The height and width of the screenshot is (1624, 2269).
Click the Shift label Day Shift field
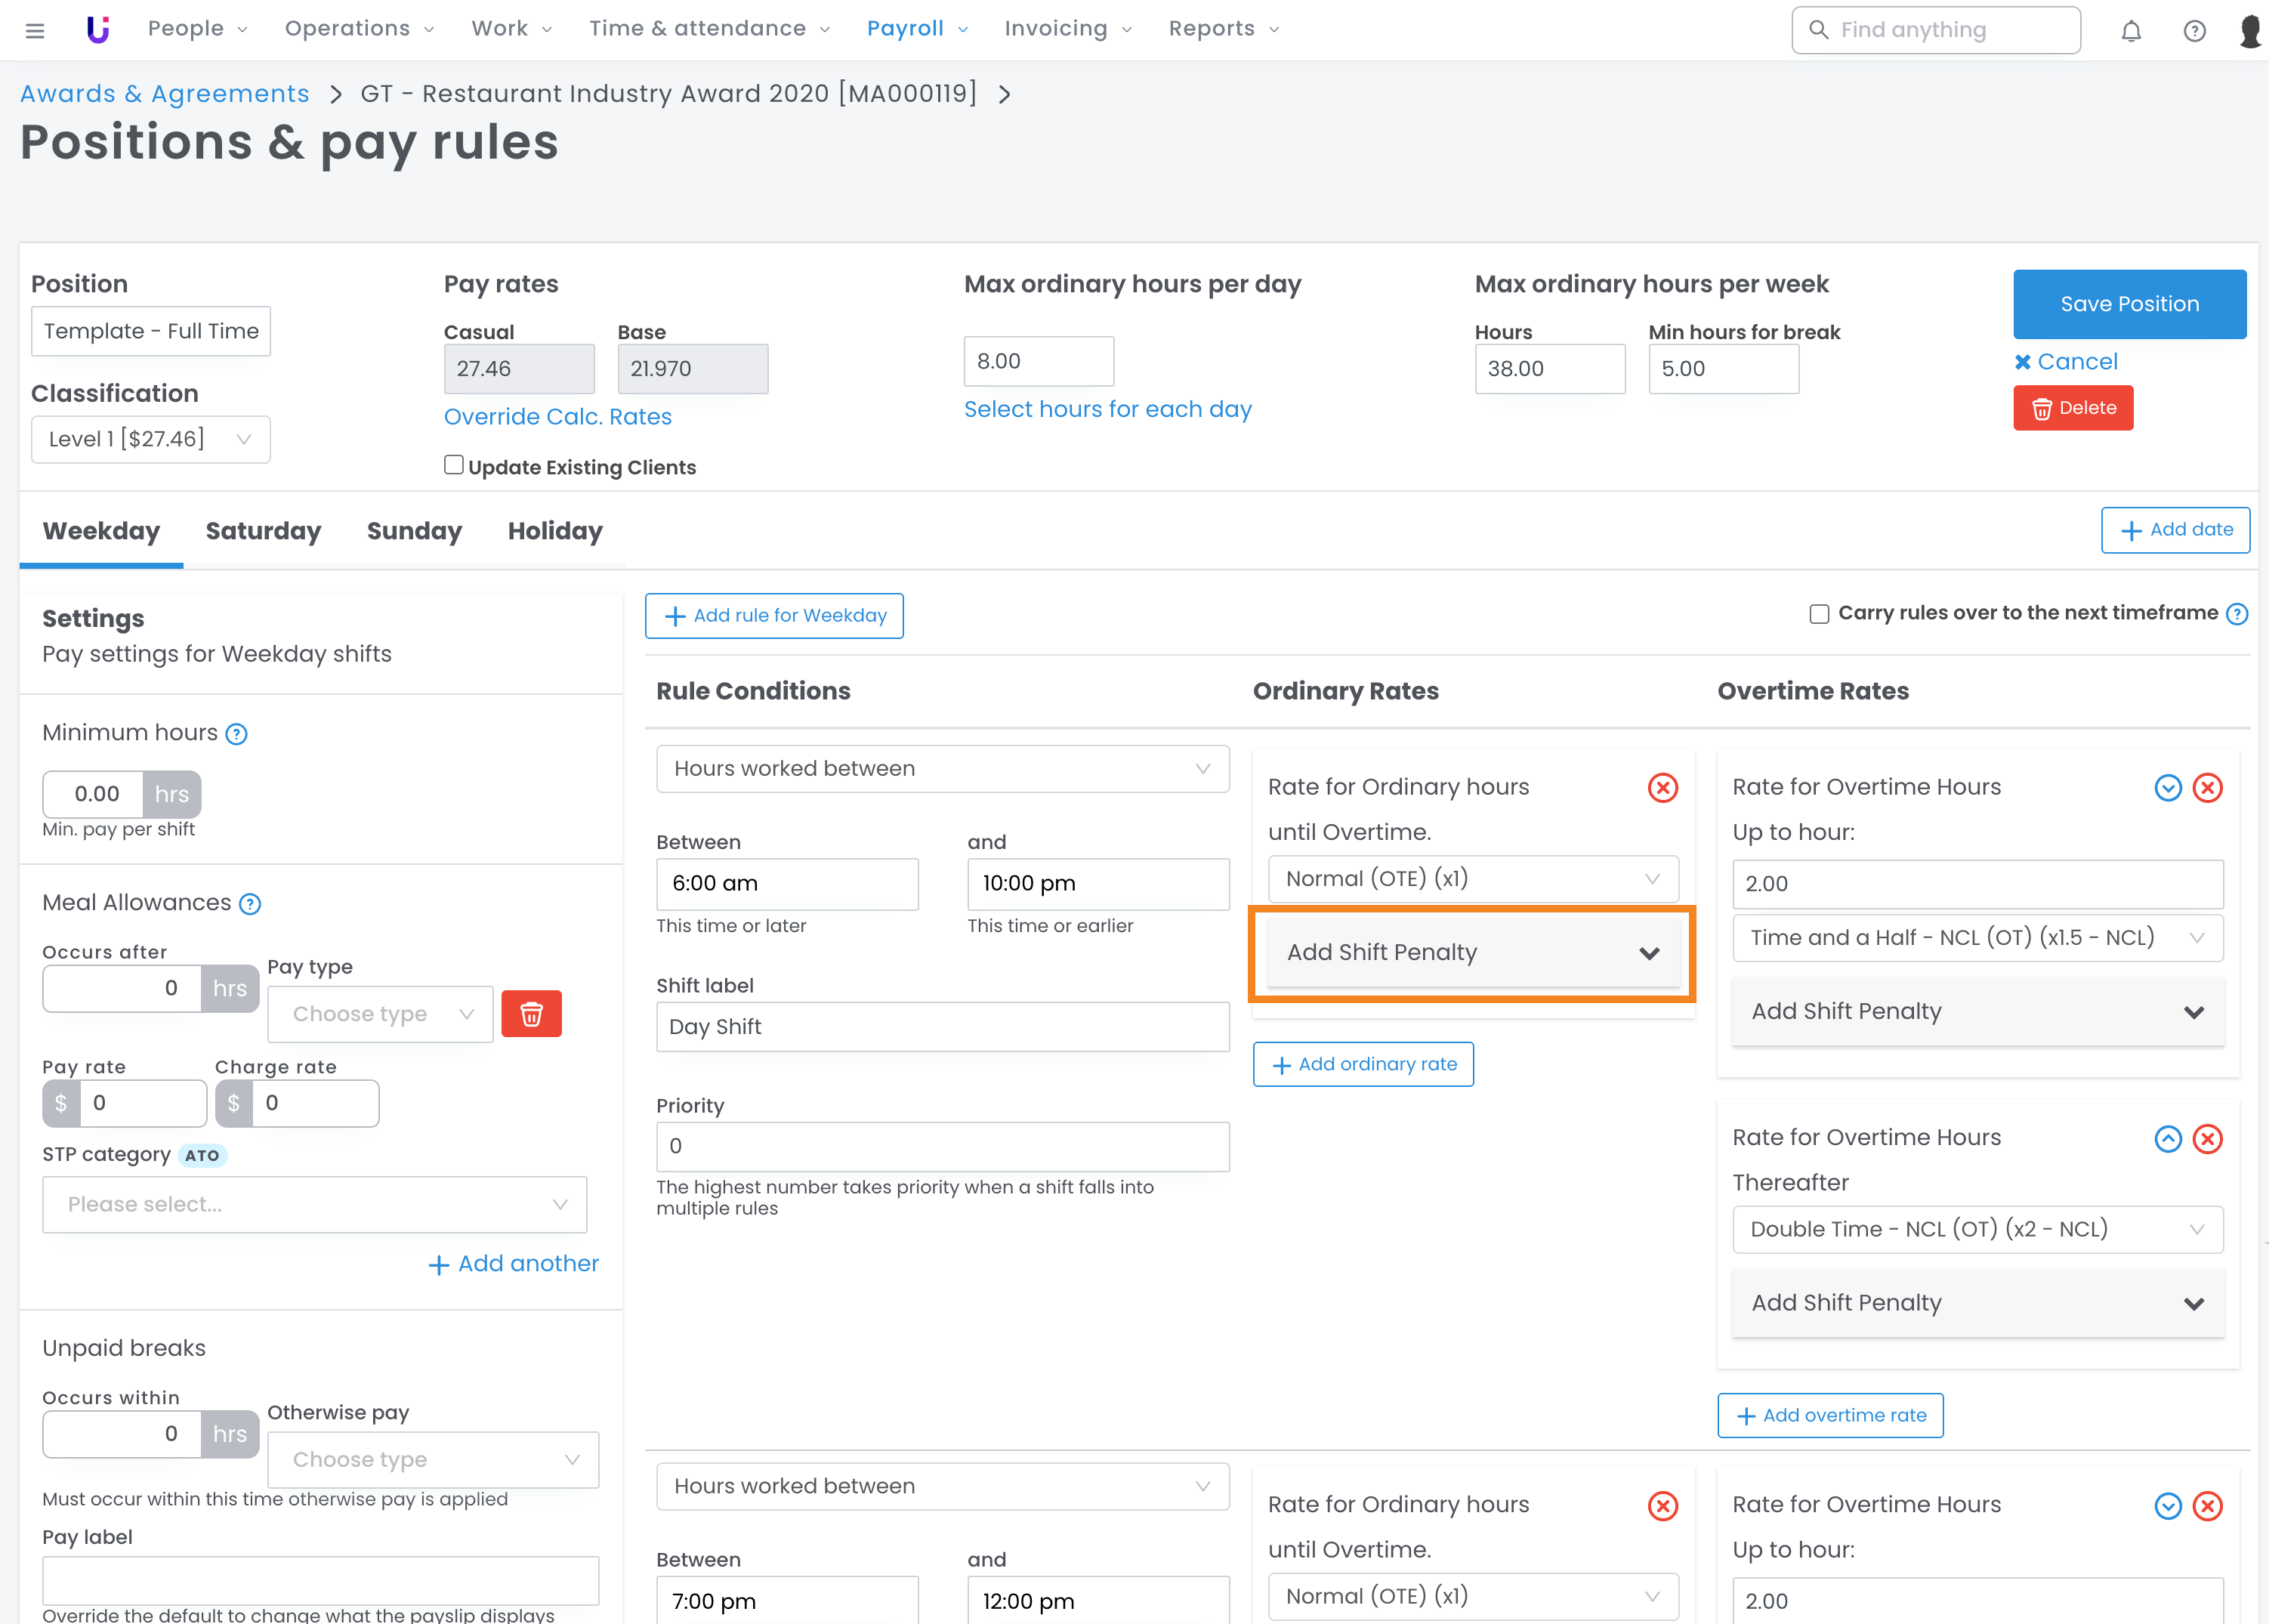pos(941,1027)
